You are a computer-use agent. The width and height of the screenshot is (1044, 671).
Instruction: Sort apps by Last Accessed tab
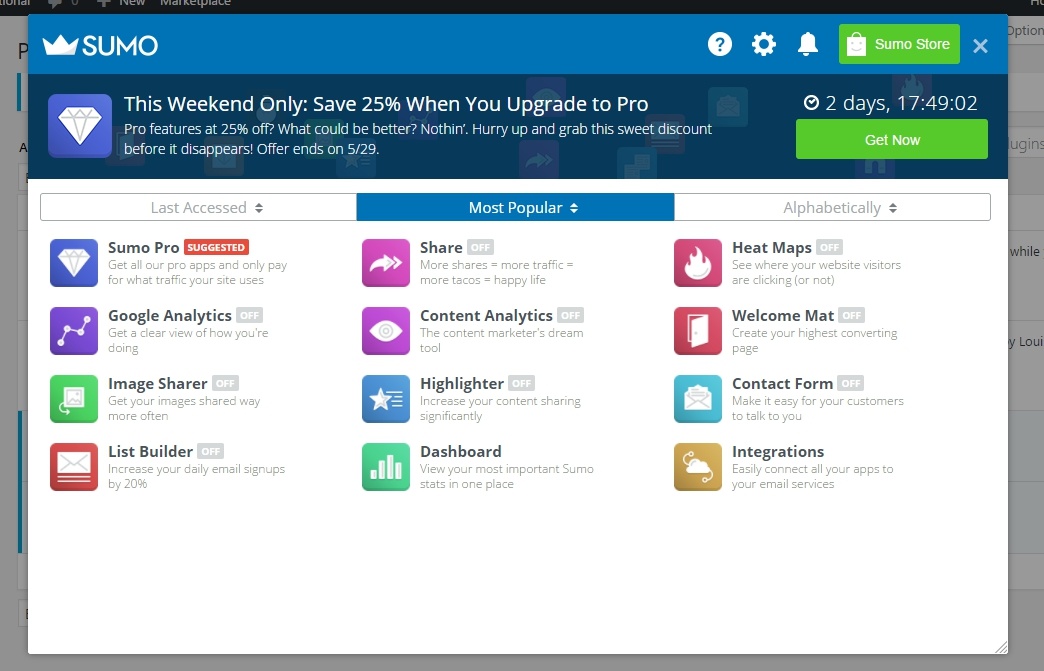198,207
